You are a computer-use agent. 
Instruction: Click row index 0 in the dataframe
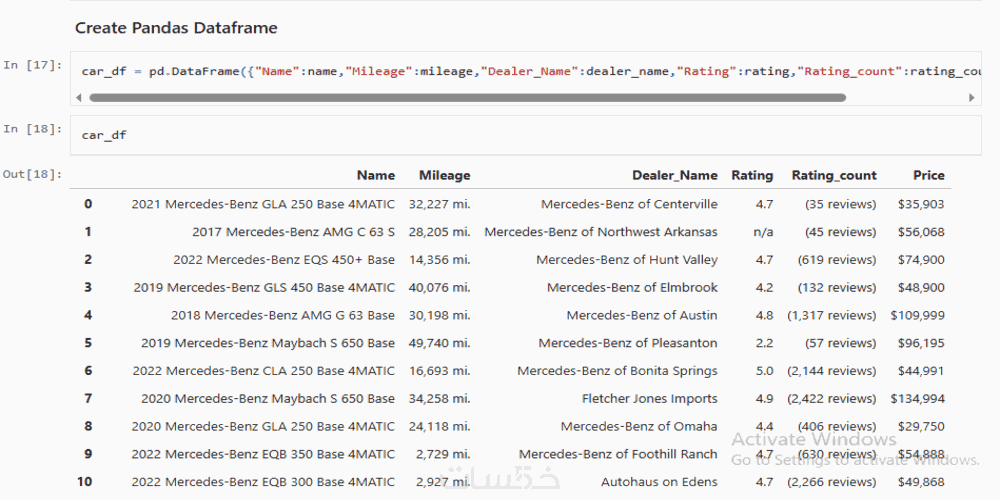tap(88, 204)
